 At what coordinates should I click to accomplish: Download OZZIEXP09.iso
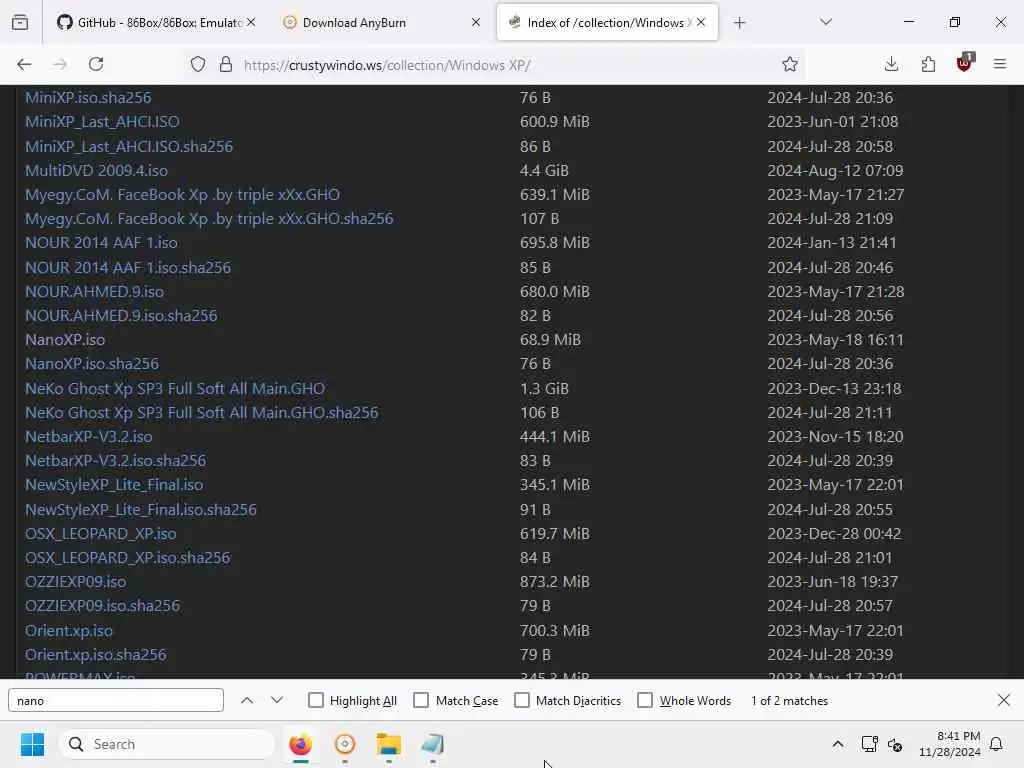point(76,581)
